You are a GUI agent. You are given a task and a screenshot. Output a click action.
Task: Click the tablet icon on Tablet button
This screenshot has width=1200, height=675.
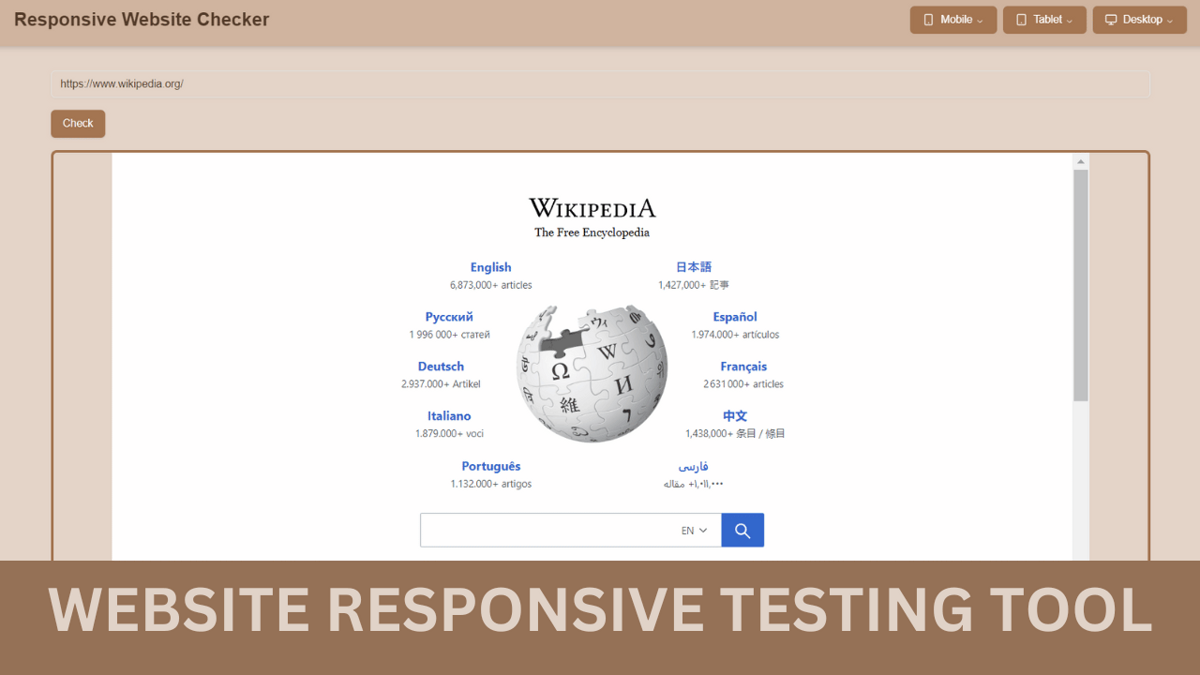click(x=1021, y=20)
